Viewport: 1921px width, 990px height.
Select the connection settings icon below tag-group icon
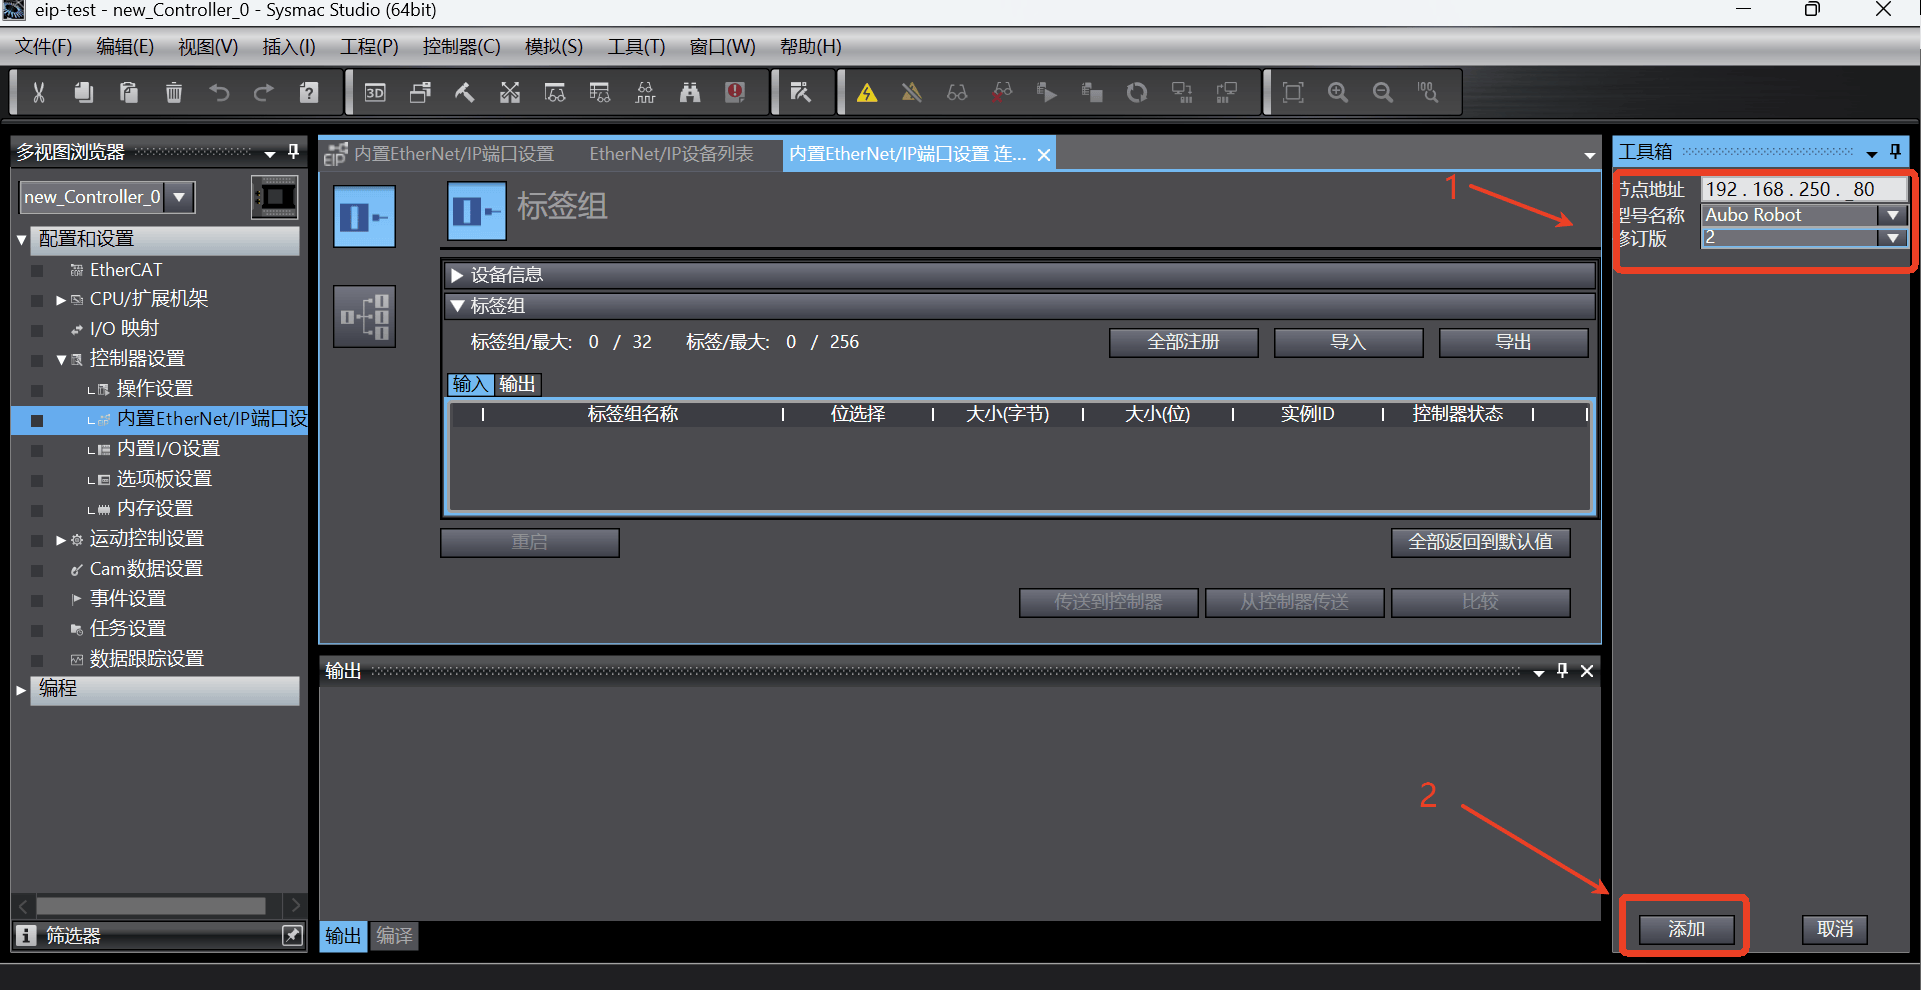(x=364, y=317)
